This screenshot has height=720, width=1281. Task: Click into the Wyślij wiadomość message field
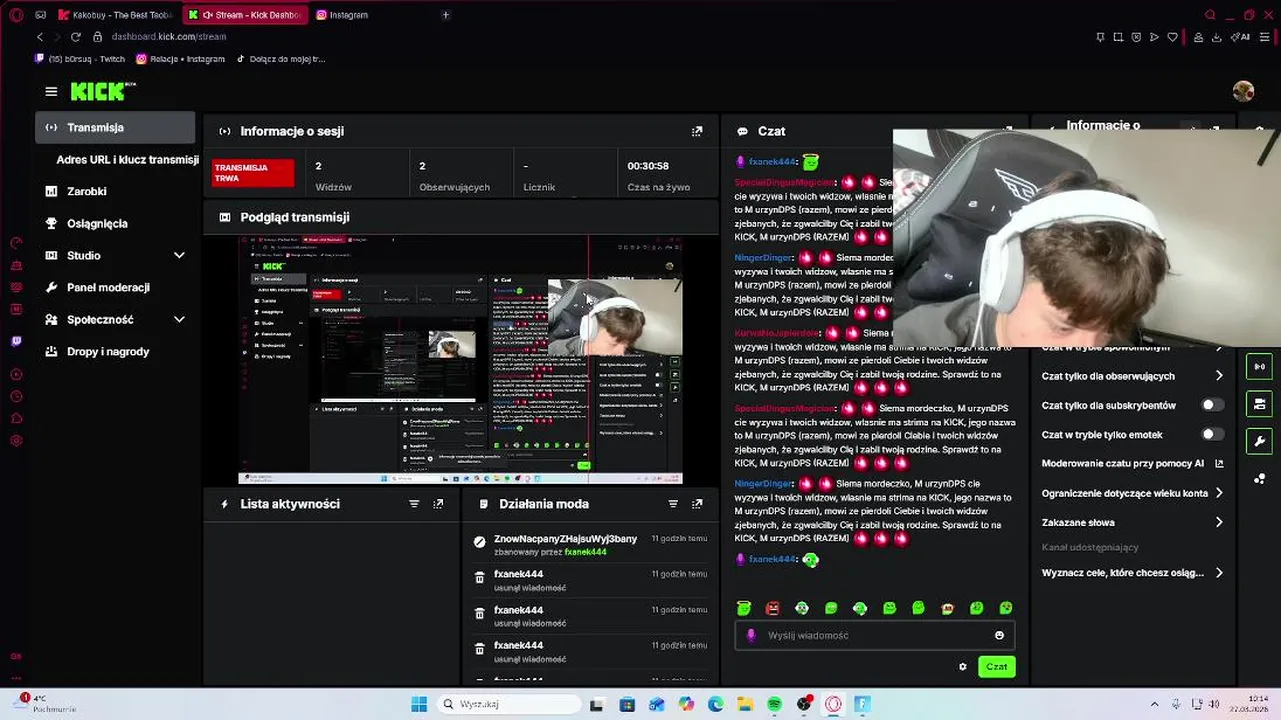(875, 635)
